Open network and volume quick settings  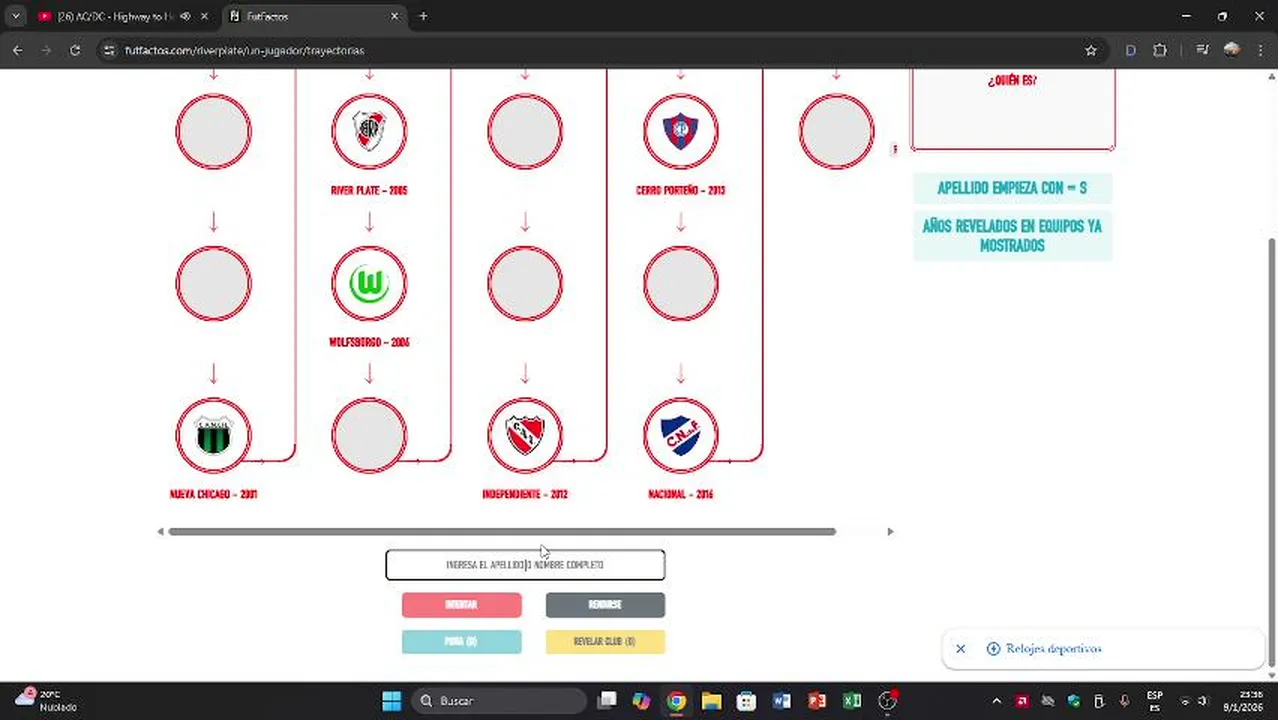pyautogui.click(x=1194, y=701)
